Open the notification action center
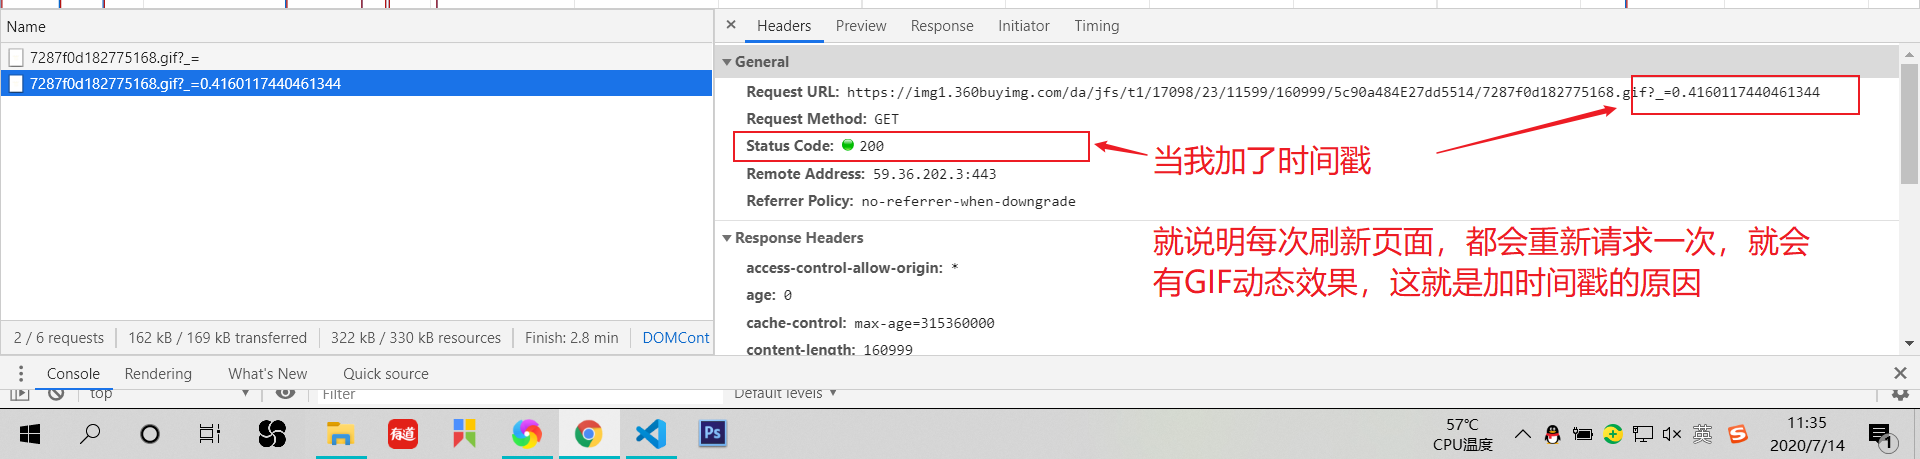Viewport: 1920px width, 459px height. click(x=1882, y=434)
